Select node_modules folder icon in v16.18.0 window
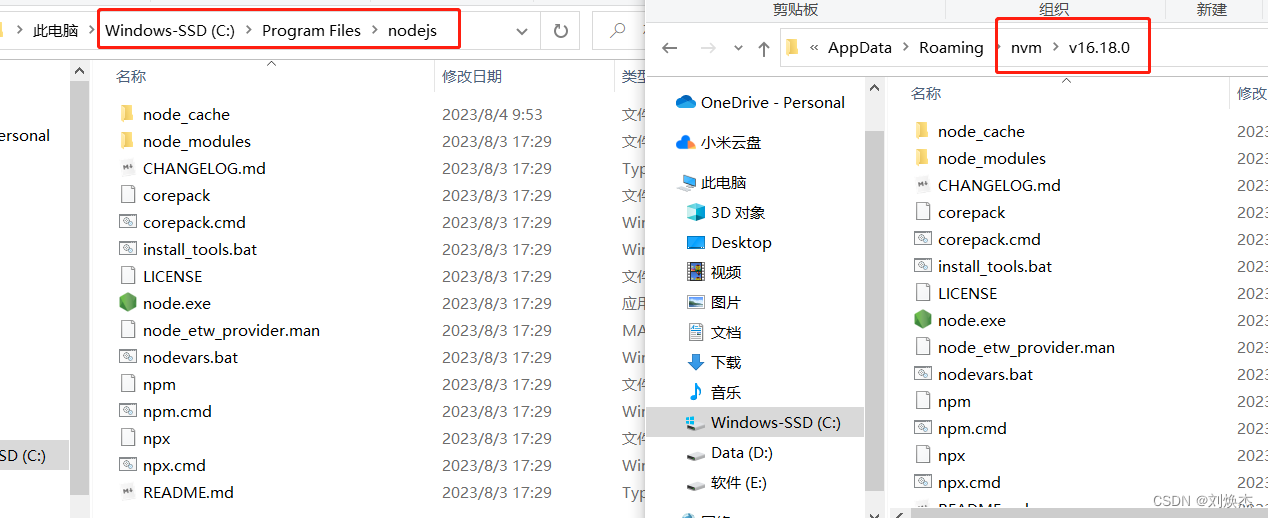The width and height of the screenshot is (1268, 518). coord(922,158)
